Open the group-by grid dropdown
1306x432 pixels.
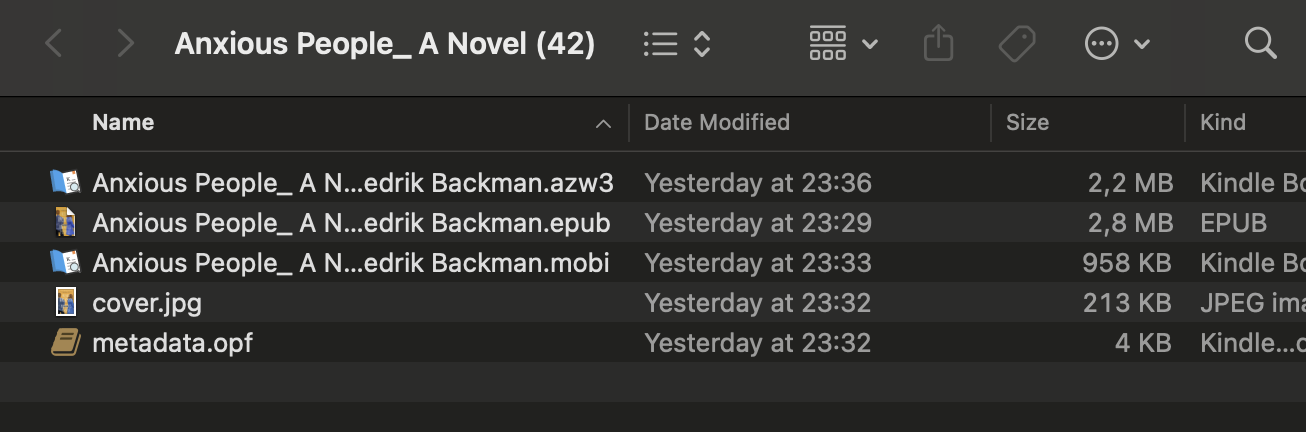pyautogui.click(x=843, y=44)
